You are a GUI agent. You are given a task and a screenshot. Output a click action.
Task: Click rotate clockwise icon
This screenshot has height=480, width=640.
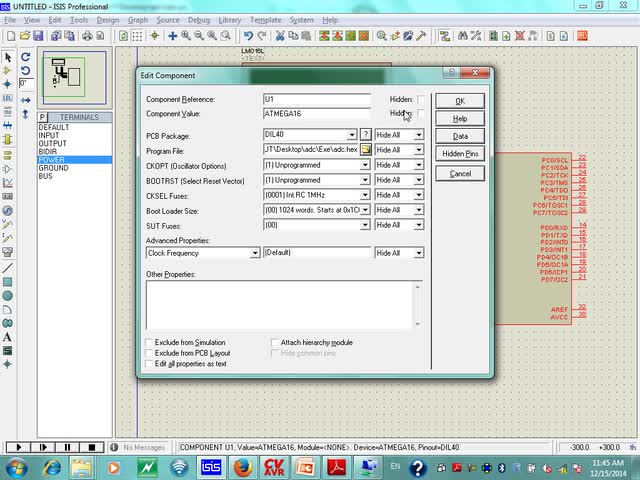[x=25, y=57]
